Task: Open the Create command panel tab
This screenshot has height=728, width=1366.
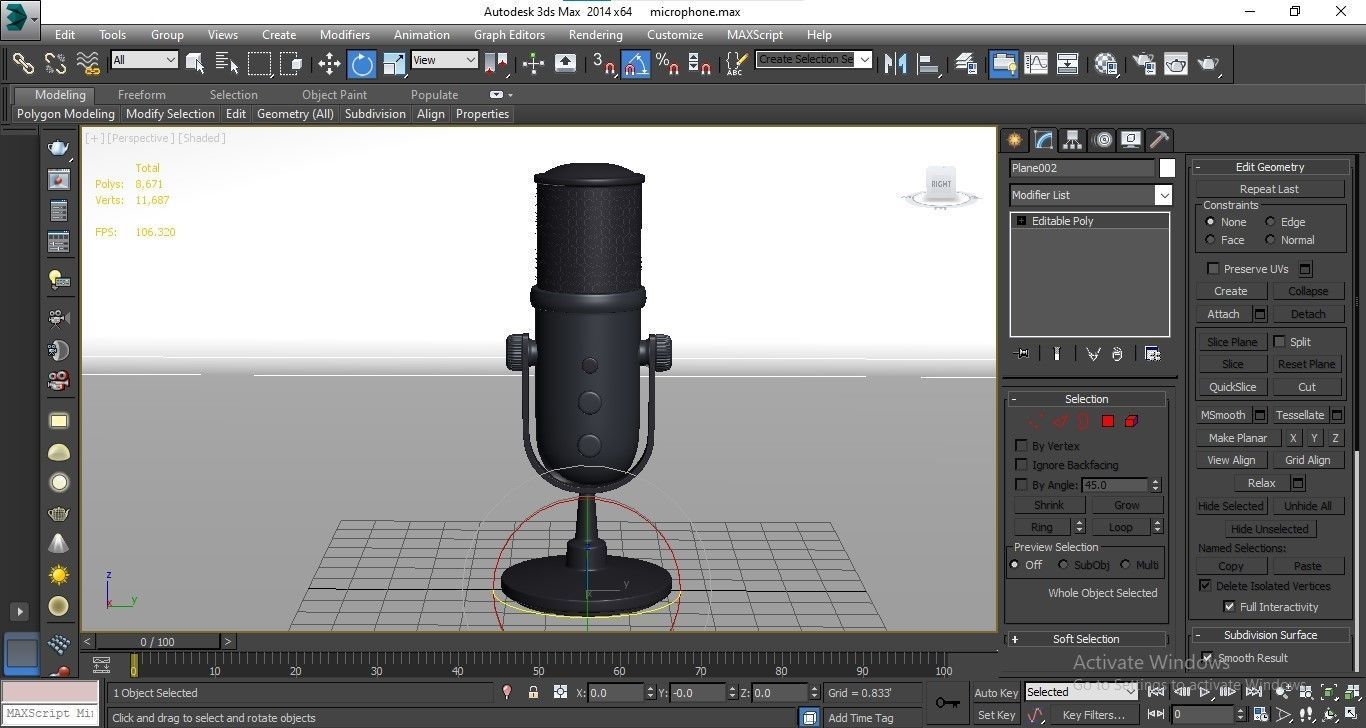Action: pyautogui.click(x=1014, y=140)
